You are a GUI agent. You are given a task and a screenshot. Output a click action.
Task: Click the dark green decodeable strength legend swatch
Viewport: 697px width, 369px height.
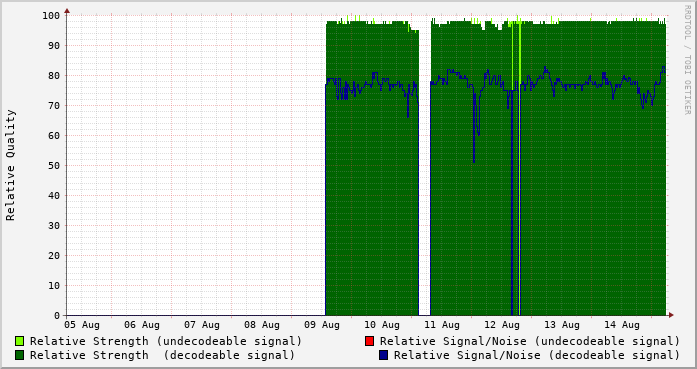coord(20,355)
